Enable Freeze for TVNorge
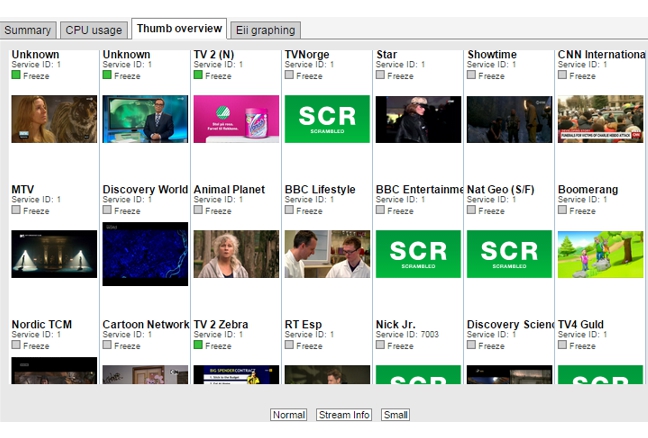This screenshot has height=438, width=648. pyautogui.click(x=289, y=75)
